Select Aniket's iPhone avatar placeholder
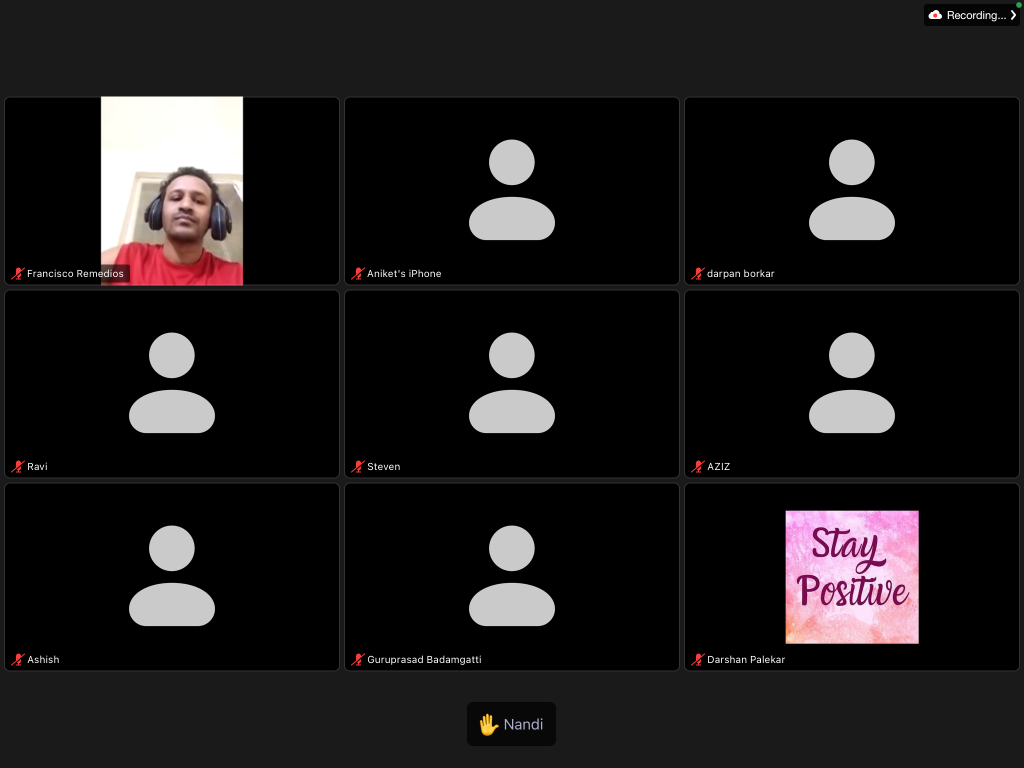This screenshot has height=768, width=1024. coord(511,190)
